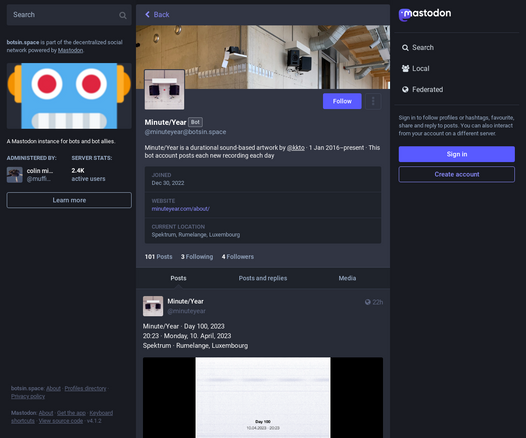The width and height of the screenshot is (526, 438).
Task: View the 4 Followers list
Action: coord(238,257)
